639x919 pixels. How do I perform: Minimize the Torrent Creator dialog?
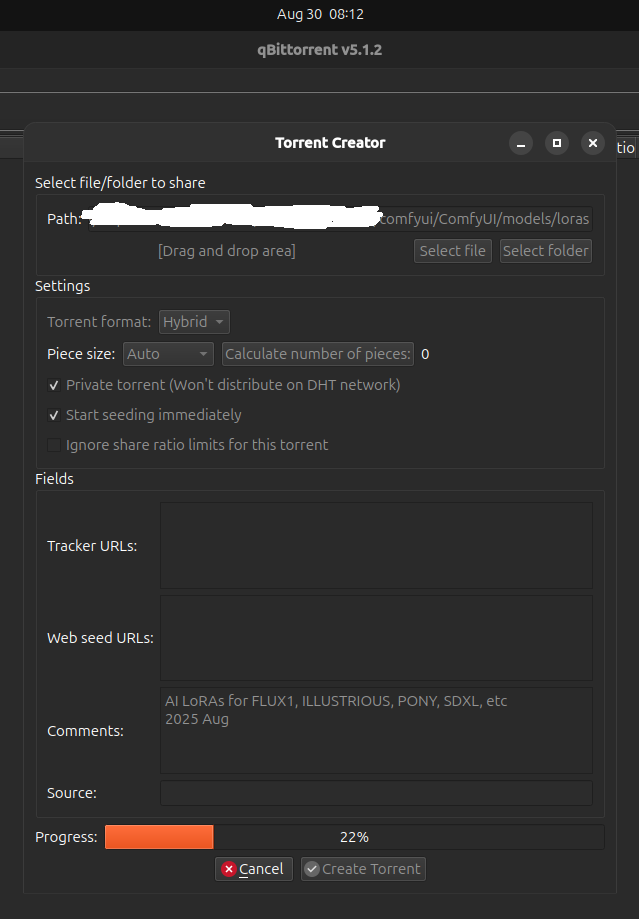(520, 143)
